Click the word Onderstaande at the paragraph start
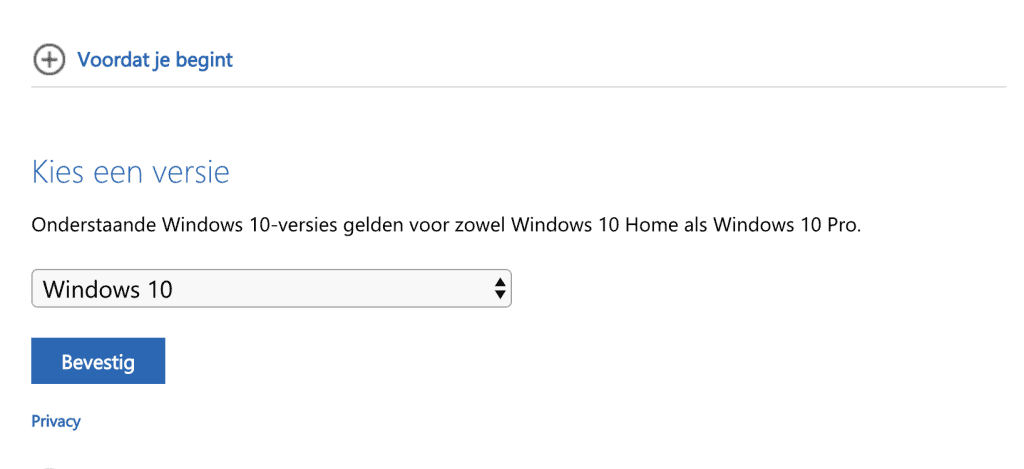This screenshot has height=469, width=1024. pos(94,226)
